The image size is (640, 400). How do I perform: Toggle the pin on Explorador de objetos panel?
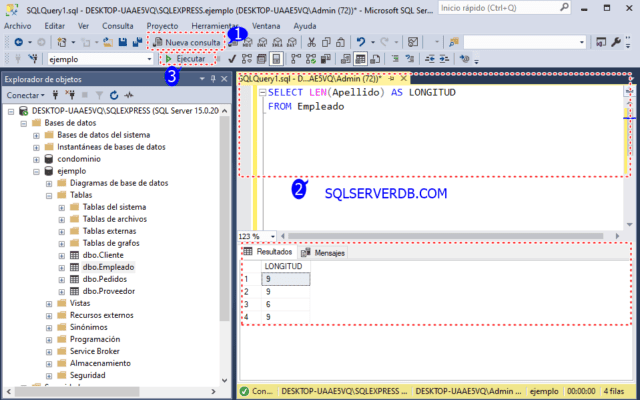click(x=213, y=79)
